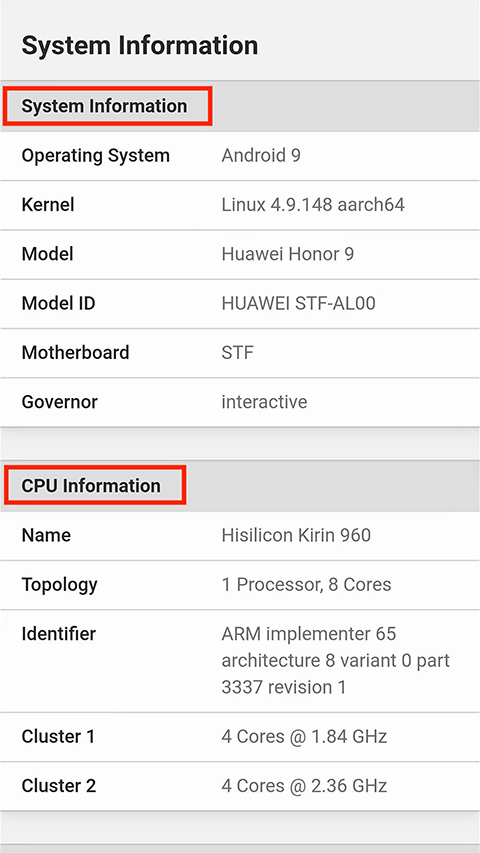Click the Model ID row label
This screenshot has height=853, width=480.
(58, 304)
